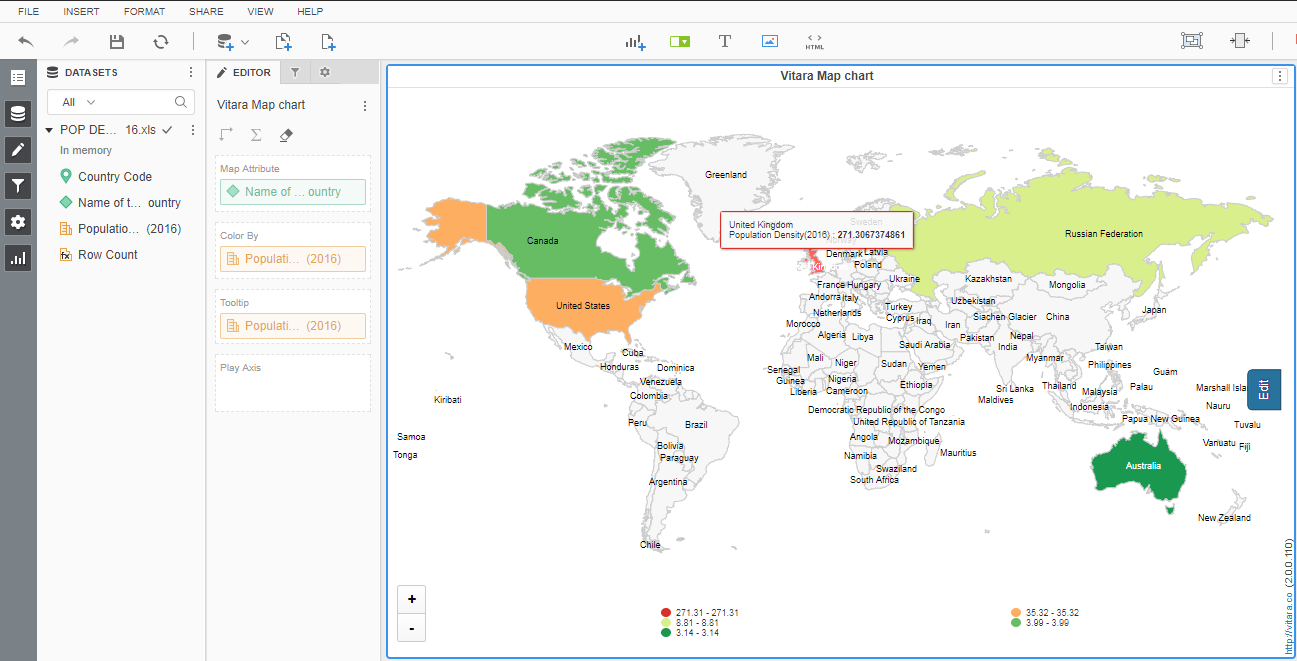Click the red 271.31 legend swatch
The width and height of the screenshot is (1297, 661).
pyautogui.click(x=666, y=613)
